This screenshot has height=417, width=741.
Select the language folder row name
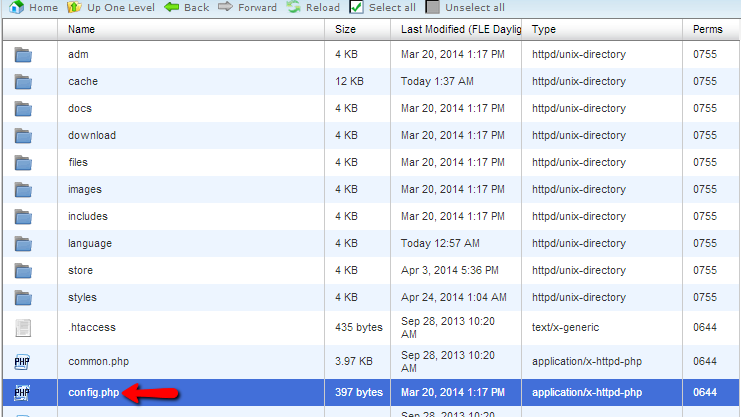click(90, 243)
